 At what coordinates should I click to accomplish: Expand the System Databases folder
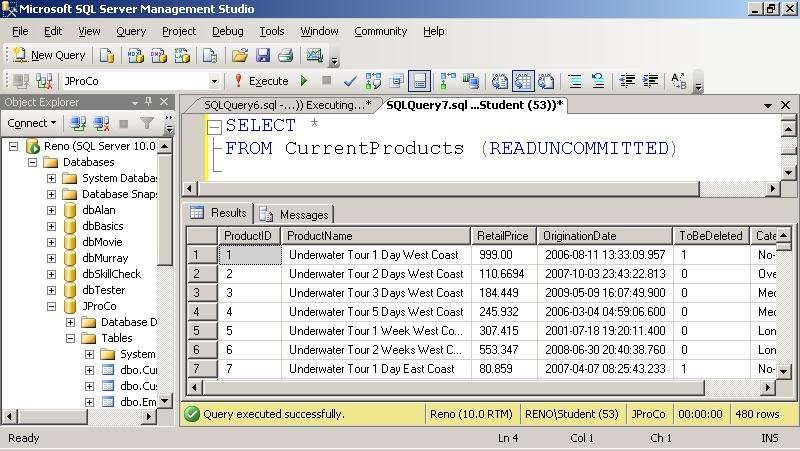click(x=52, y=178)
